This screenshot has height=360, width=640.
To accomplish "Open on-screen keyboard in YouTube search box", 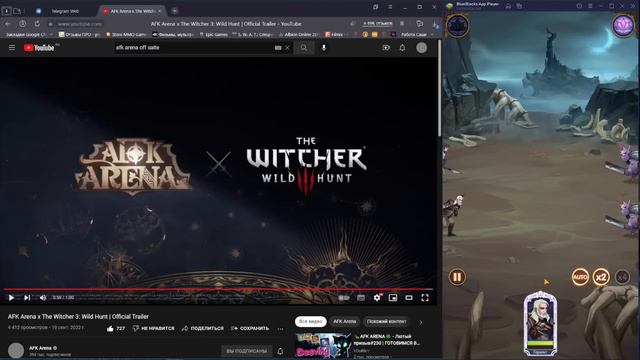I will 278,48.
